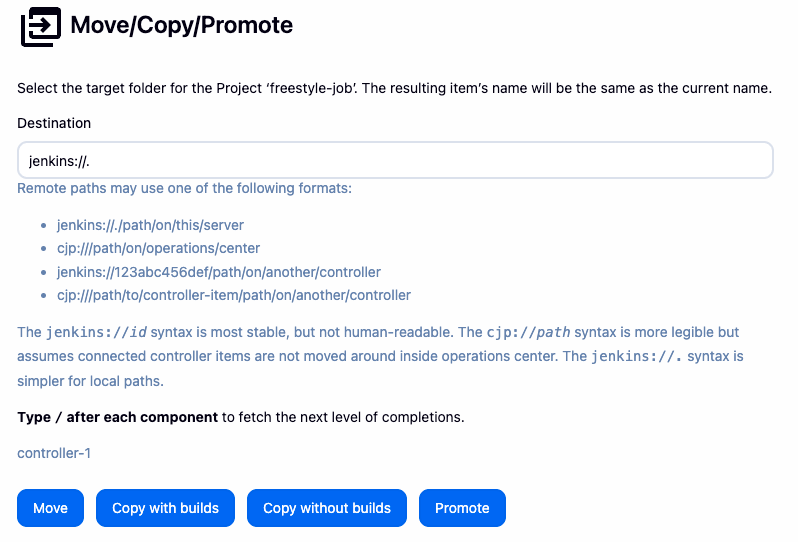The width and height of the screenshot is (798, 542).
Task: Click Copy without builds button
Action: [x=327, y=508]
